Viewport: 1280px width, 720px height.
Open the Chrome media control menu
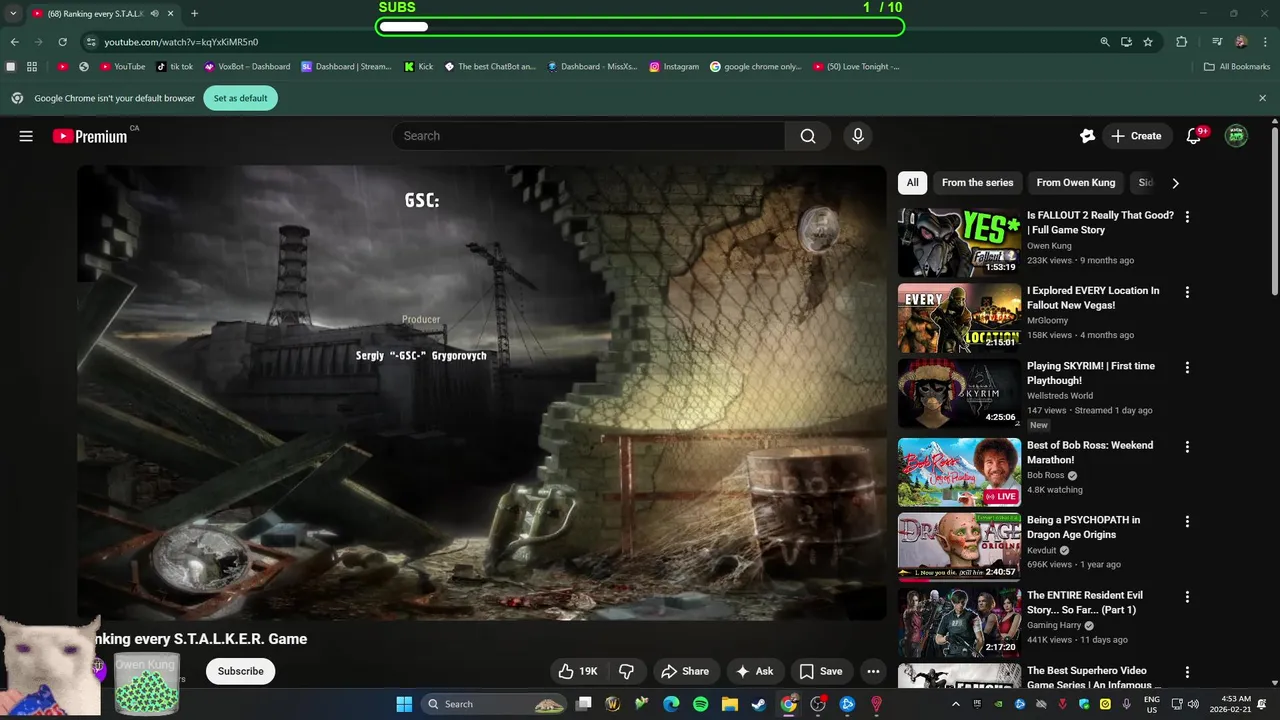[x=1217, y=42]
